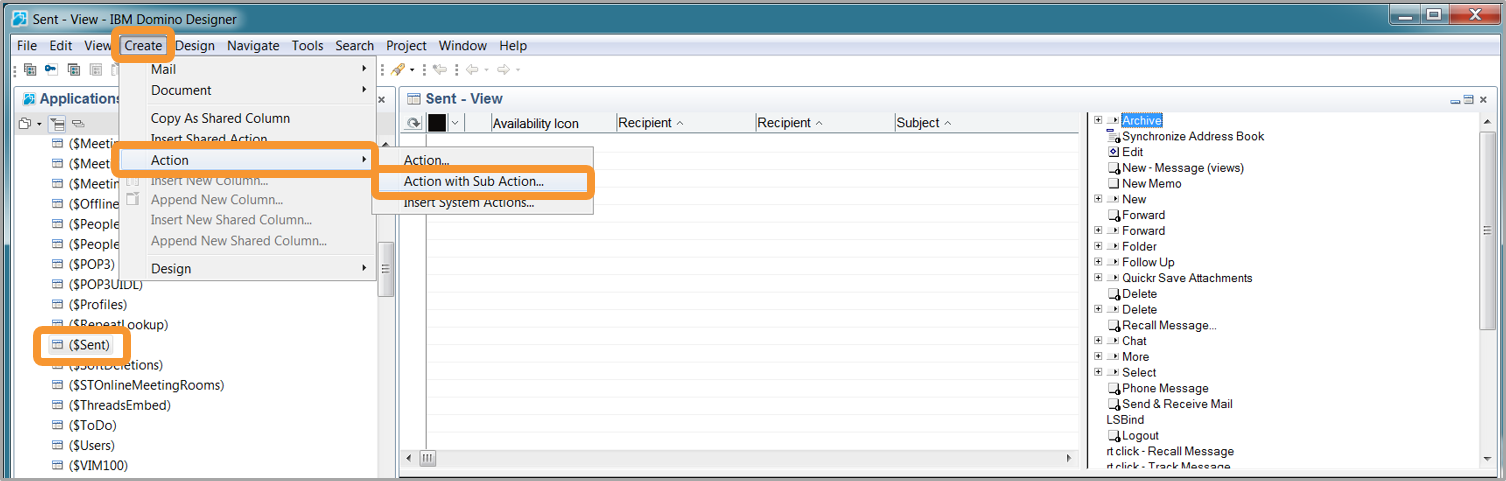The image size is (1506, 481).
Task: Click the forward arrow toolbar icon
Action: click(503, 69)
